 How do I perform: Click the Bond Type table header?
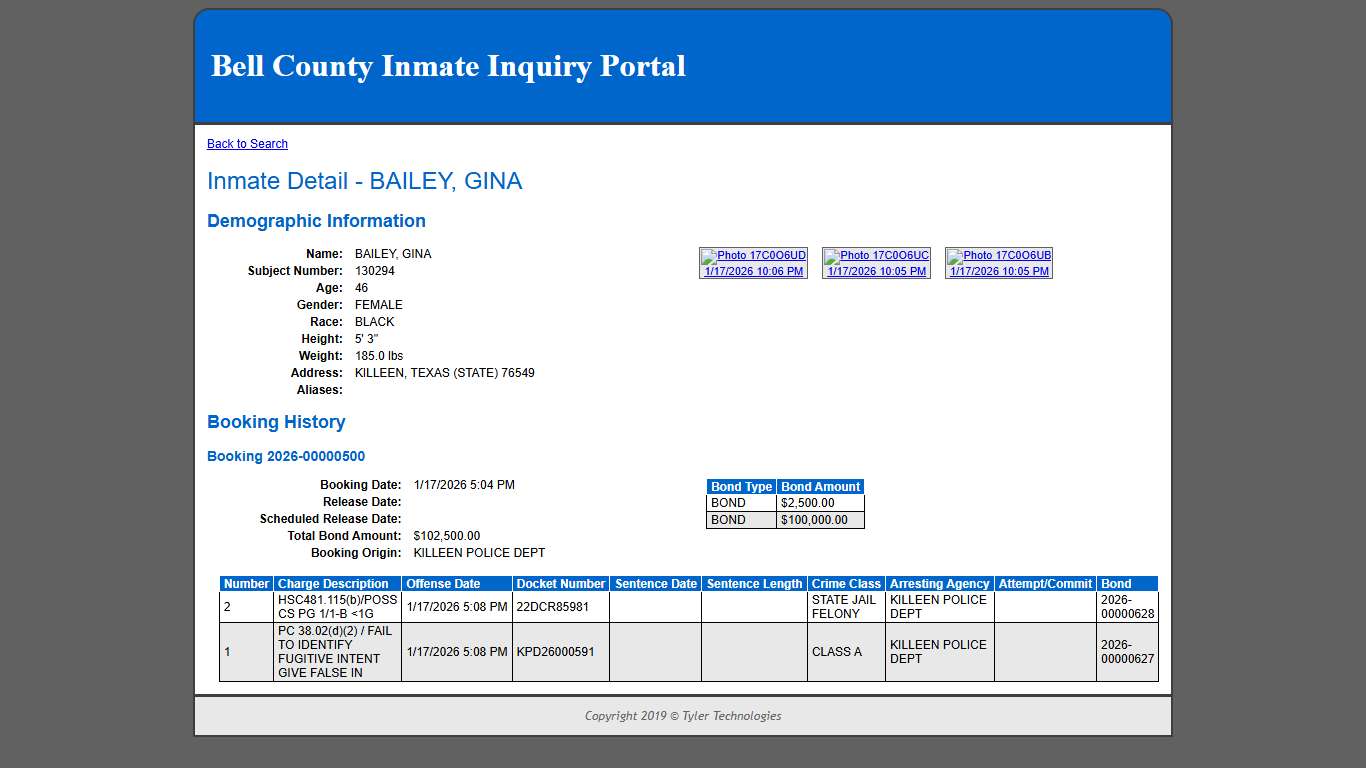click(x=740, y=487)
